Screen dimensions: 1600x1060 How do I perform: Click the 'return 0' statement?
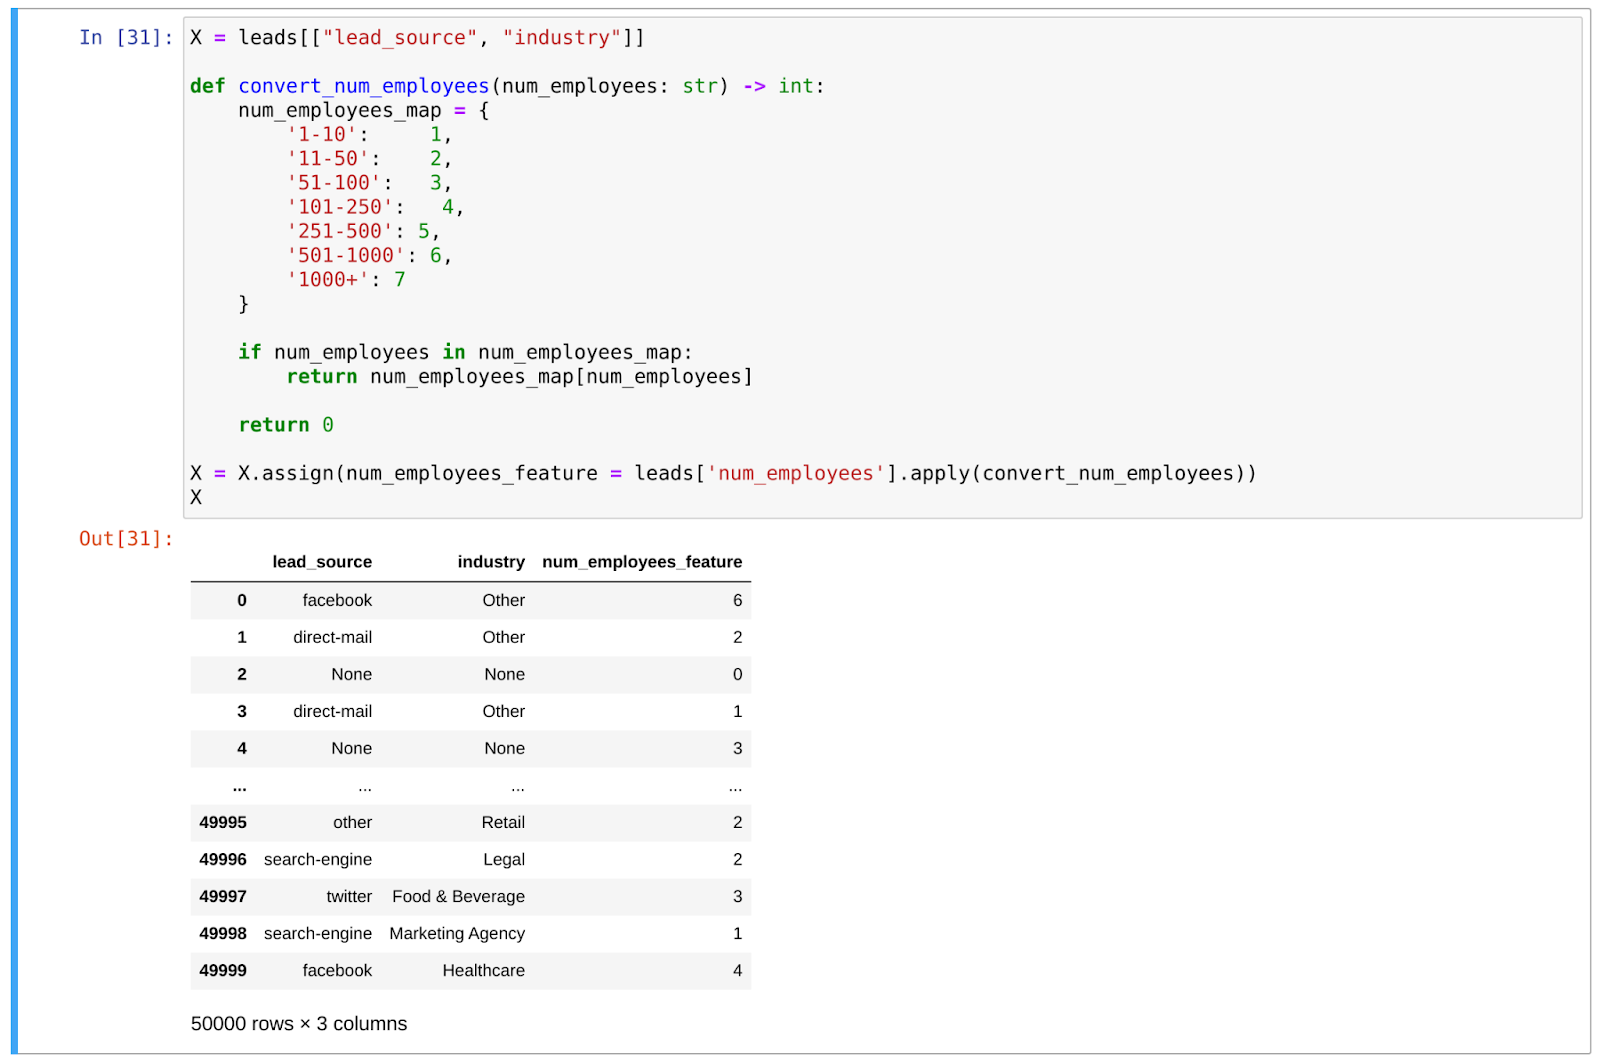click(286, 425)
